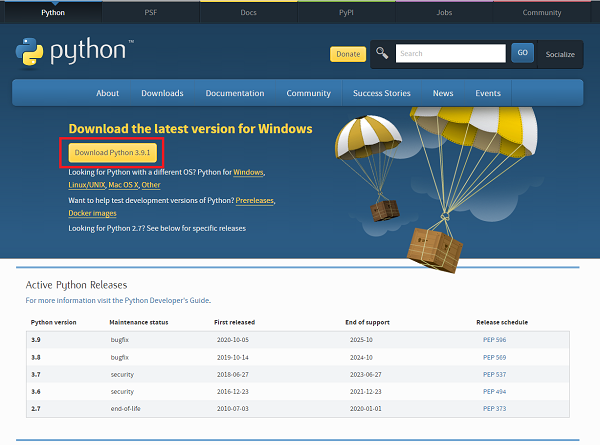
Task: Click the 'end-of-life' maintenance status cell
Action: [x=126, y=409]
